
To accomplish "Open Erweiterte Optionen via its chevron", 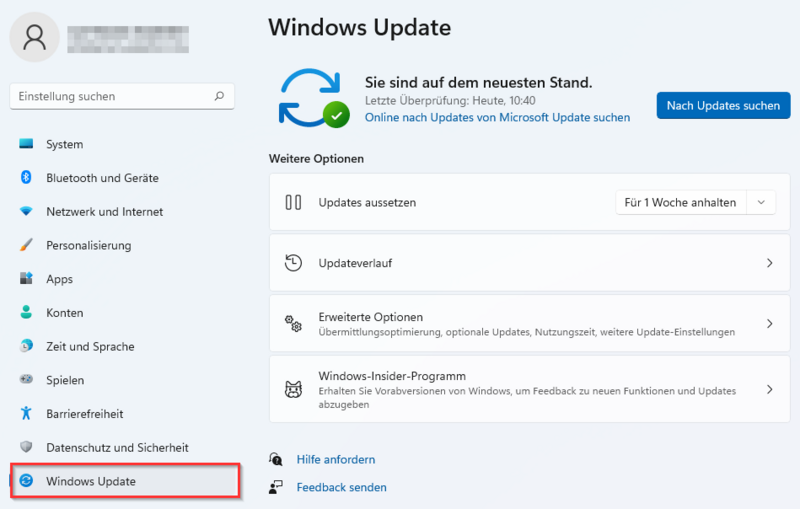I will [x=770, y=324].
